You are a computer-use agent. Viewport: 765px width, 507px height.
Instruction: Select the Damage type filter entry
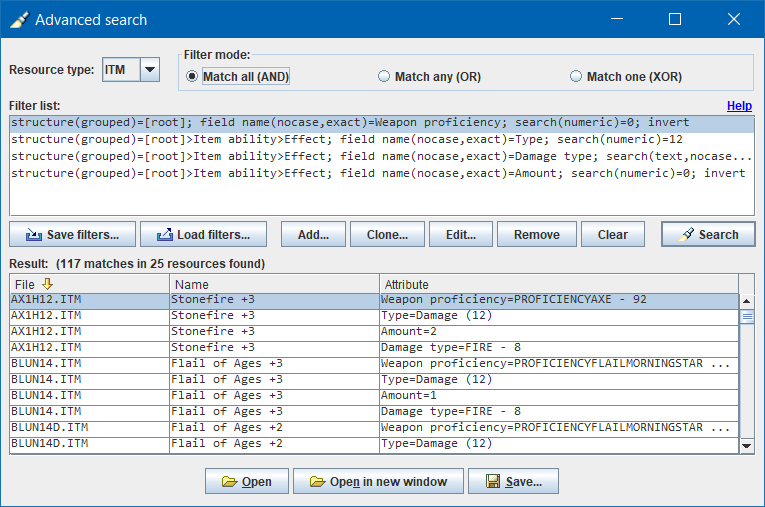point(380,157)
